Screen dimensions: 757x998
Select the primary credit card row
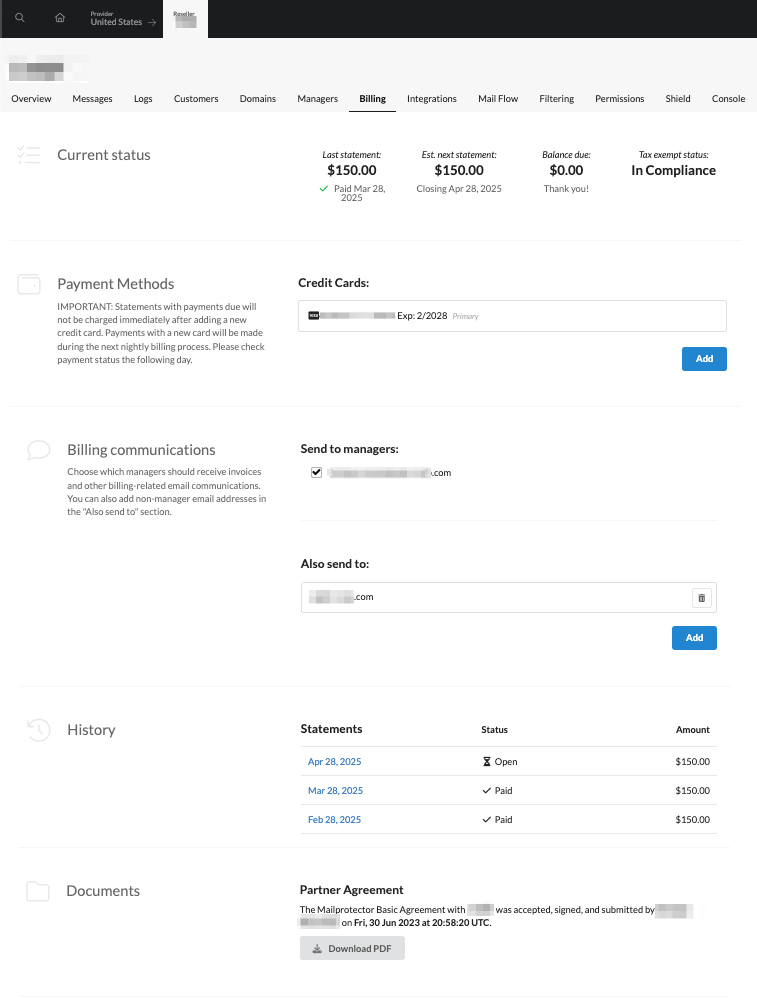coord(512,316)
